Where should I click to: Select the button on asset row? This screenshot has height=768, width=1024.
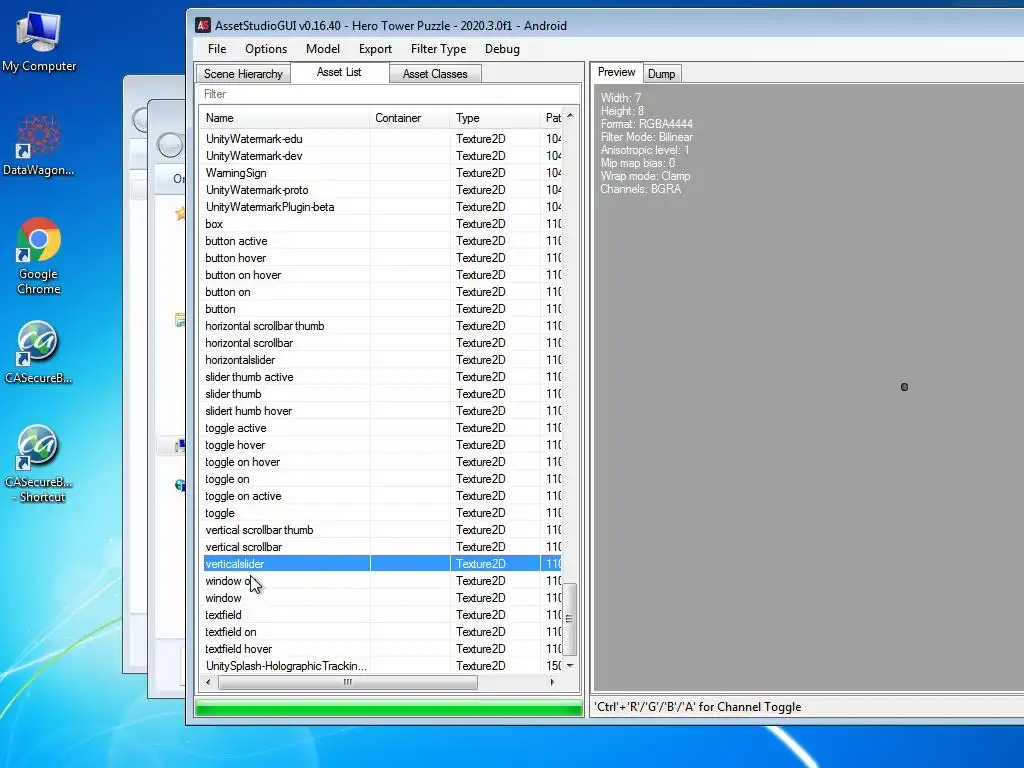[382, 291]
